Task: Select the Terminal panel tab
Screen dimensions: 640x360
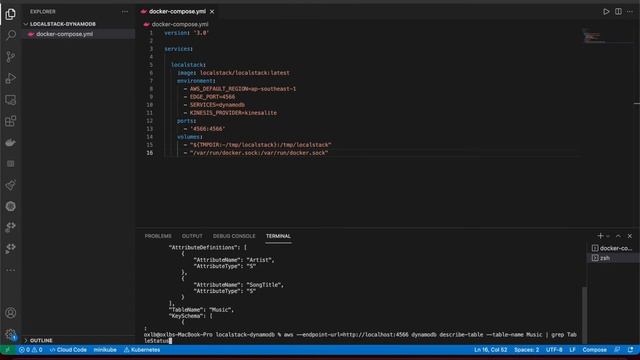Action: click(278, 236)
